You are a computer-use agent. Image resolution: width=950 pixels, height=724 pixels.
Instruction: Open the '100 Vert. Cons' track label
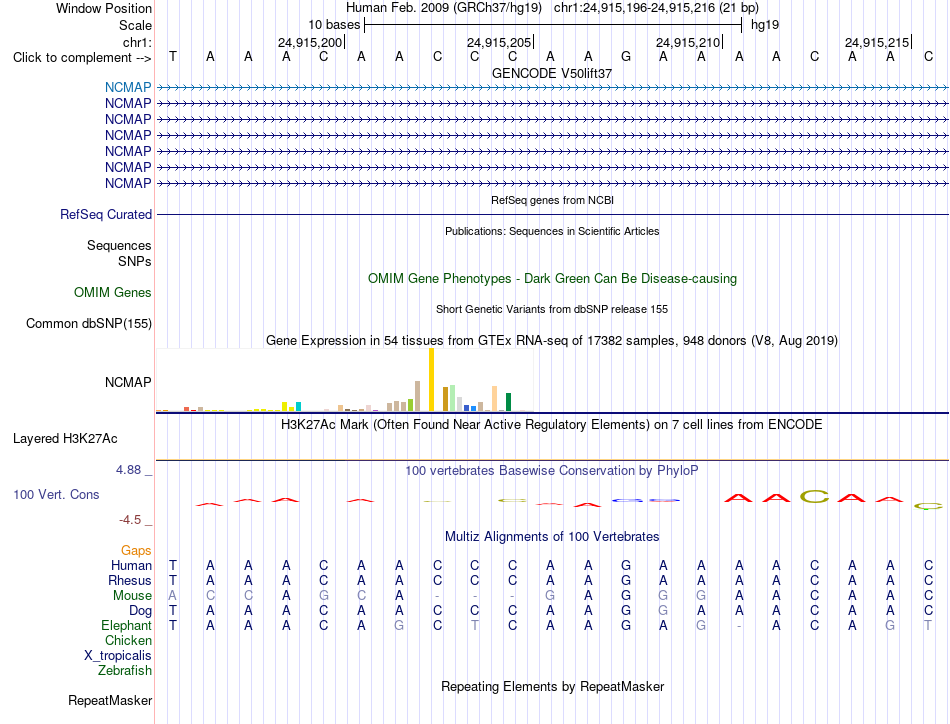click(56, 494)
